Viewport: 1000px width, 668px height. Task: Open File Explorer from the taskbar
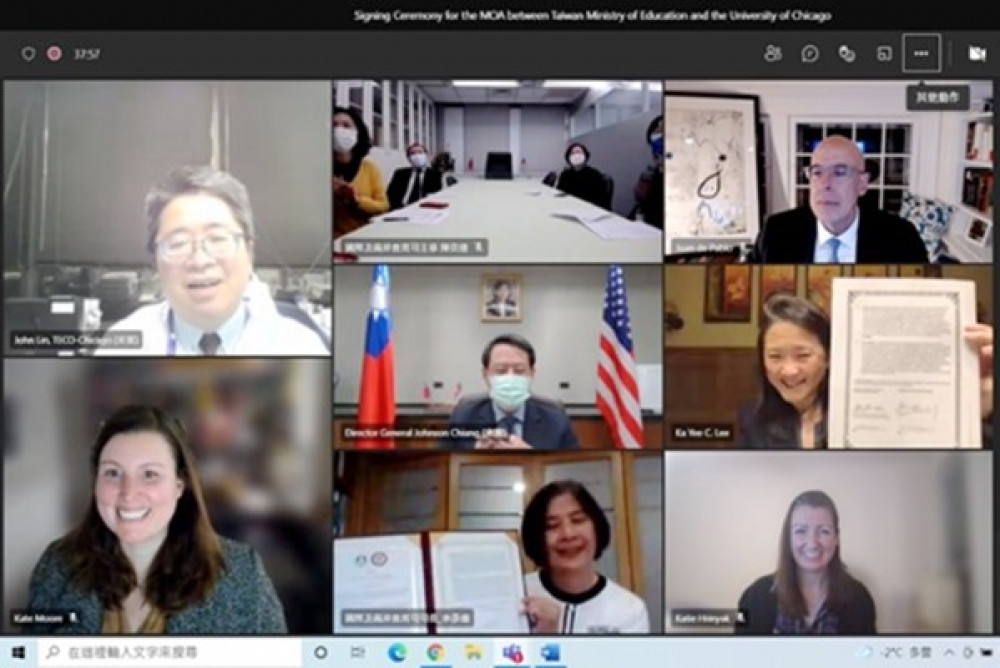(x=474, y=652)
